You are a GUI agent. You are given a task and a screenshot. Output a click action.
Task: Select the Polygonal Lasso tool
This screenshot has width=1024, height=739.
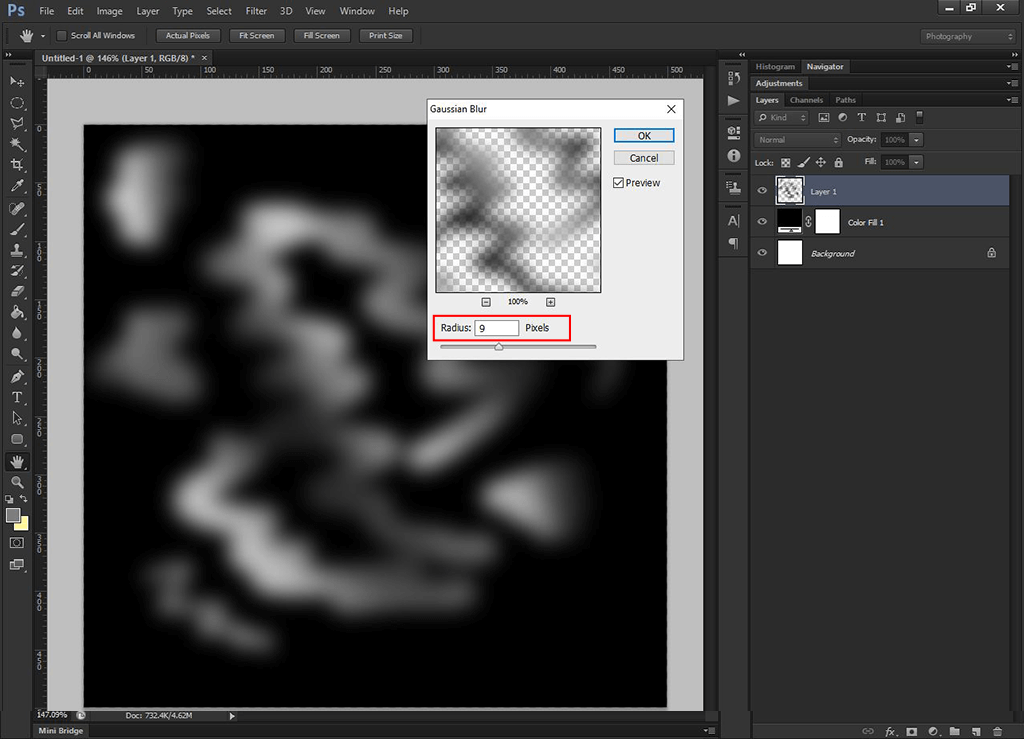tap(17, 123)
